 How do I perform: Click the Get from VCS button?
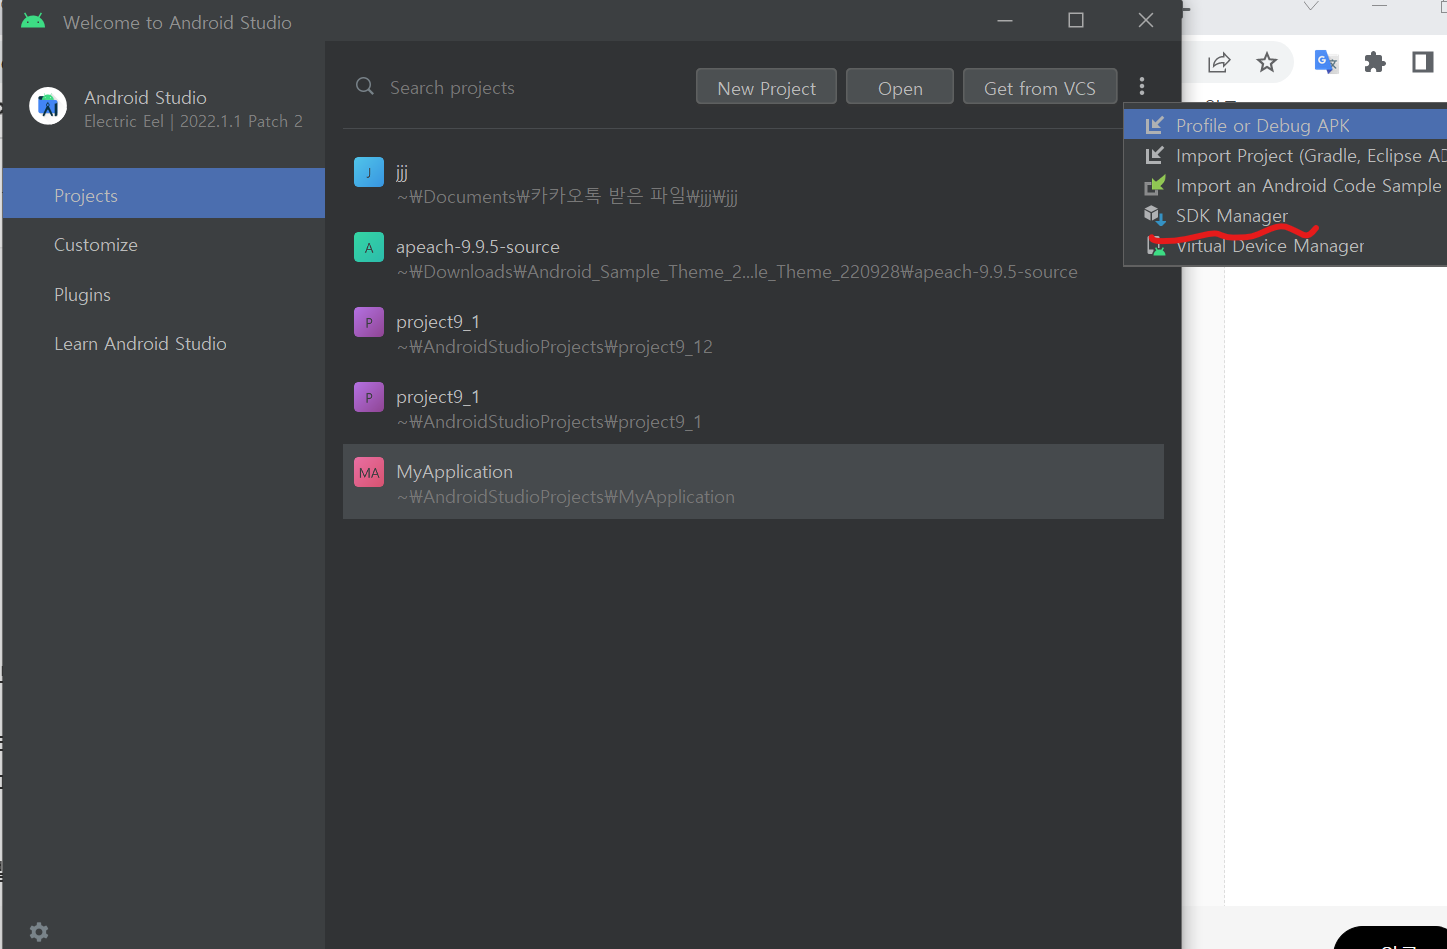tap(1039, 87)
